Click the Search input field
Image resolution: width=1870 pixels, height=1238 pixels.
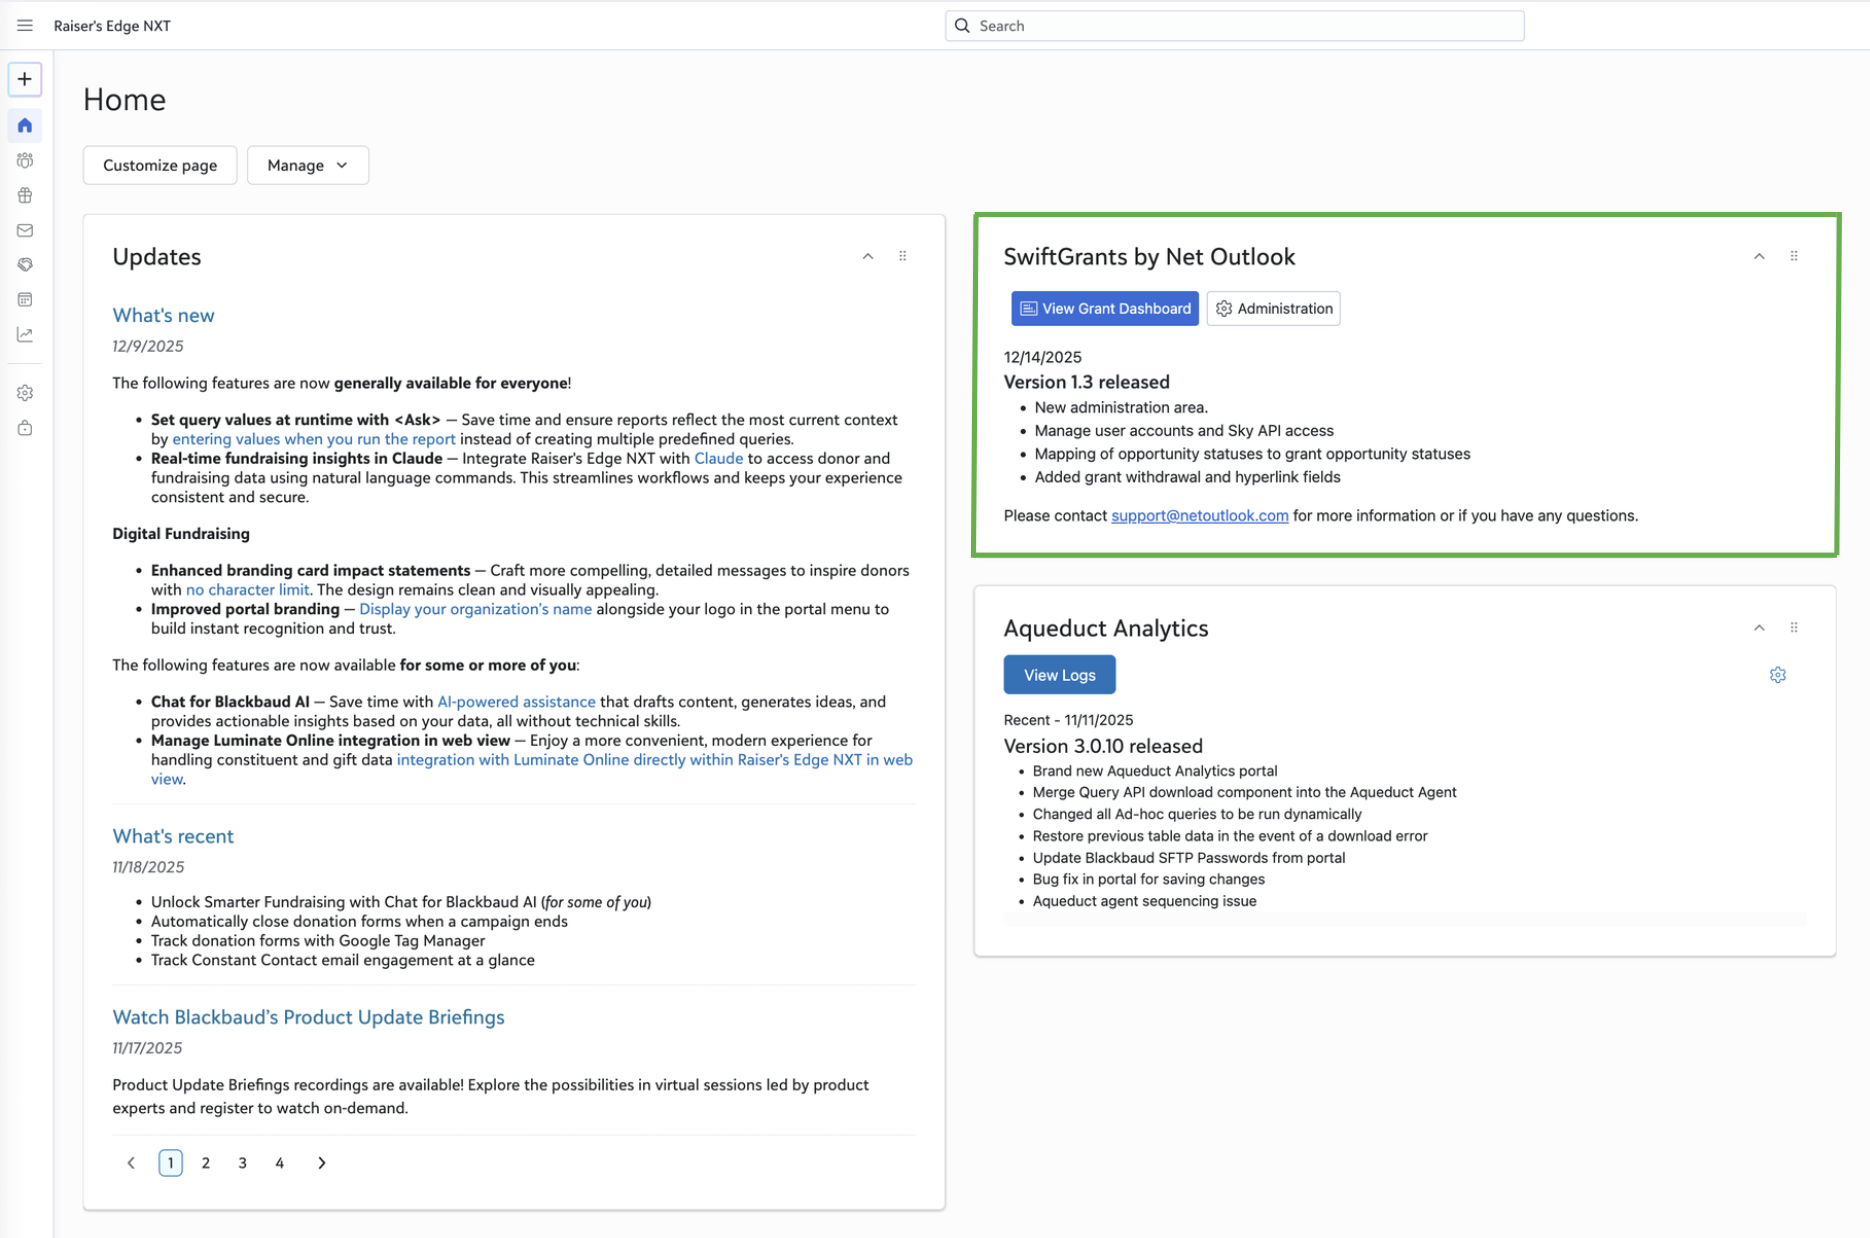1234,26
